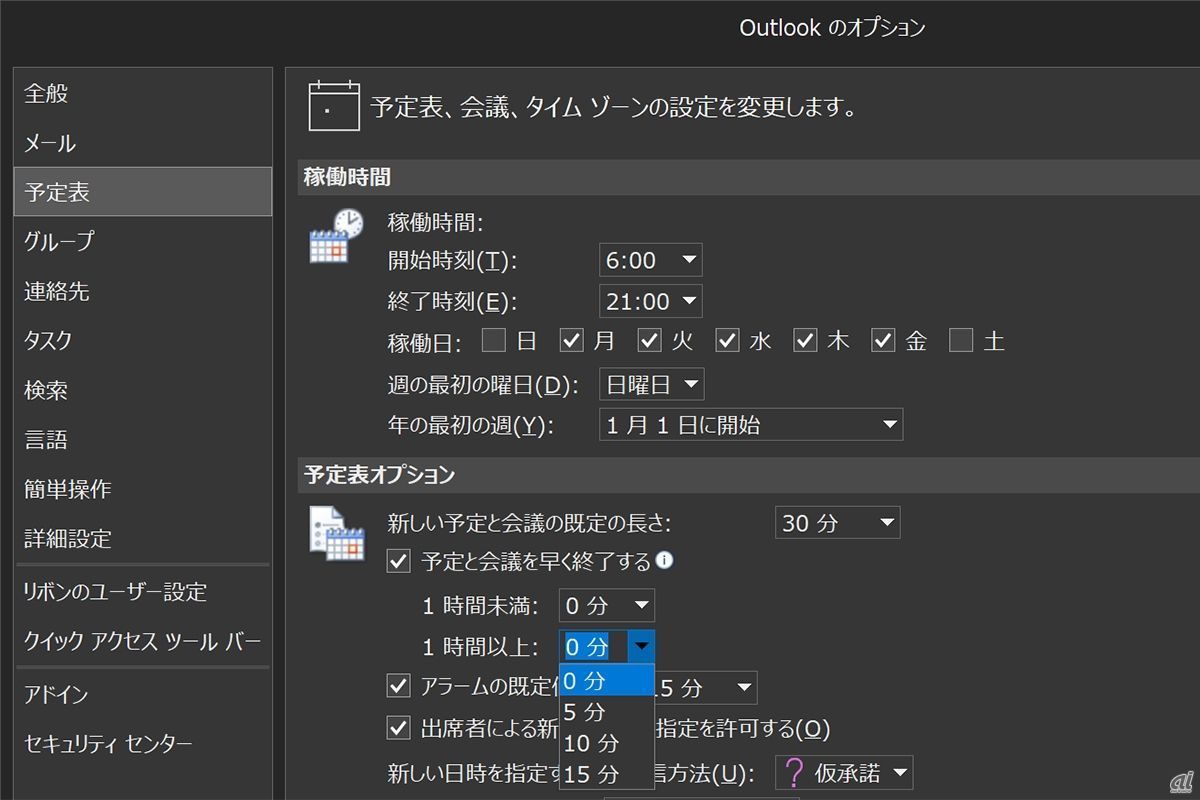Switch to the メール category
Image resolution: width=1200 pixels, height=800 pixels.
(50, 144)
